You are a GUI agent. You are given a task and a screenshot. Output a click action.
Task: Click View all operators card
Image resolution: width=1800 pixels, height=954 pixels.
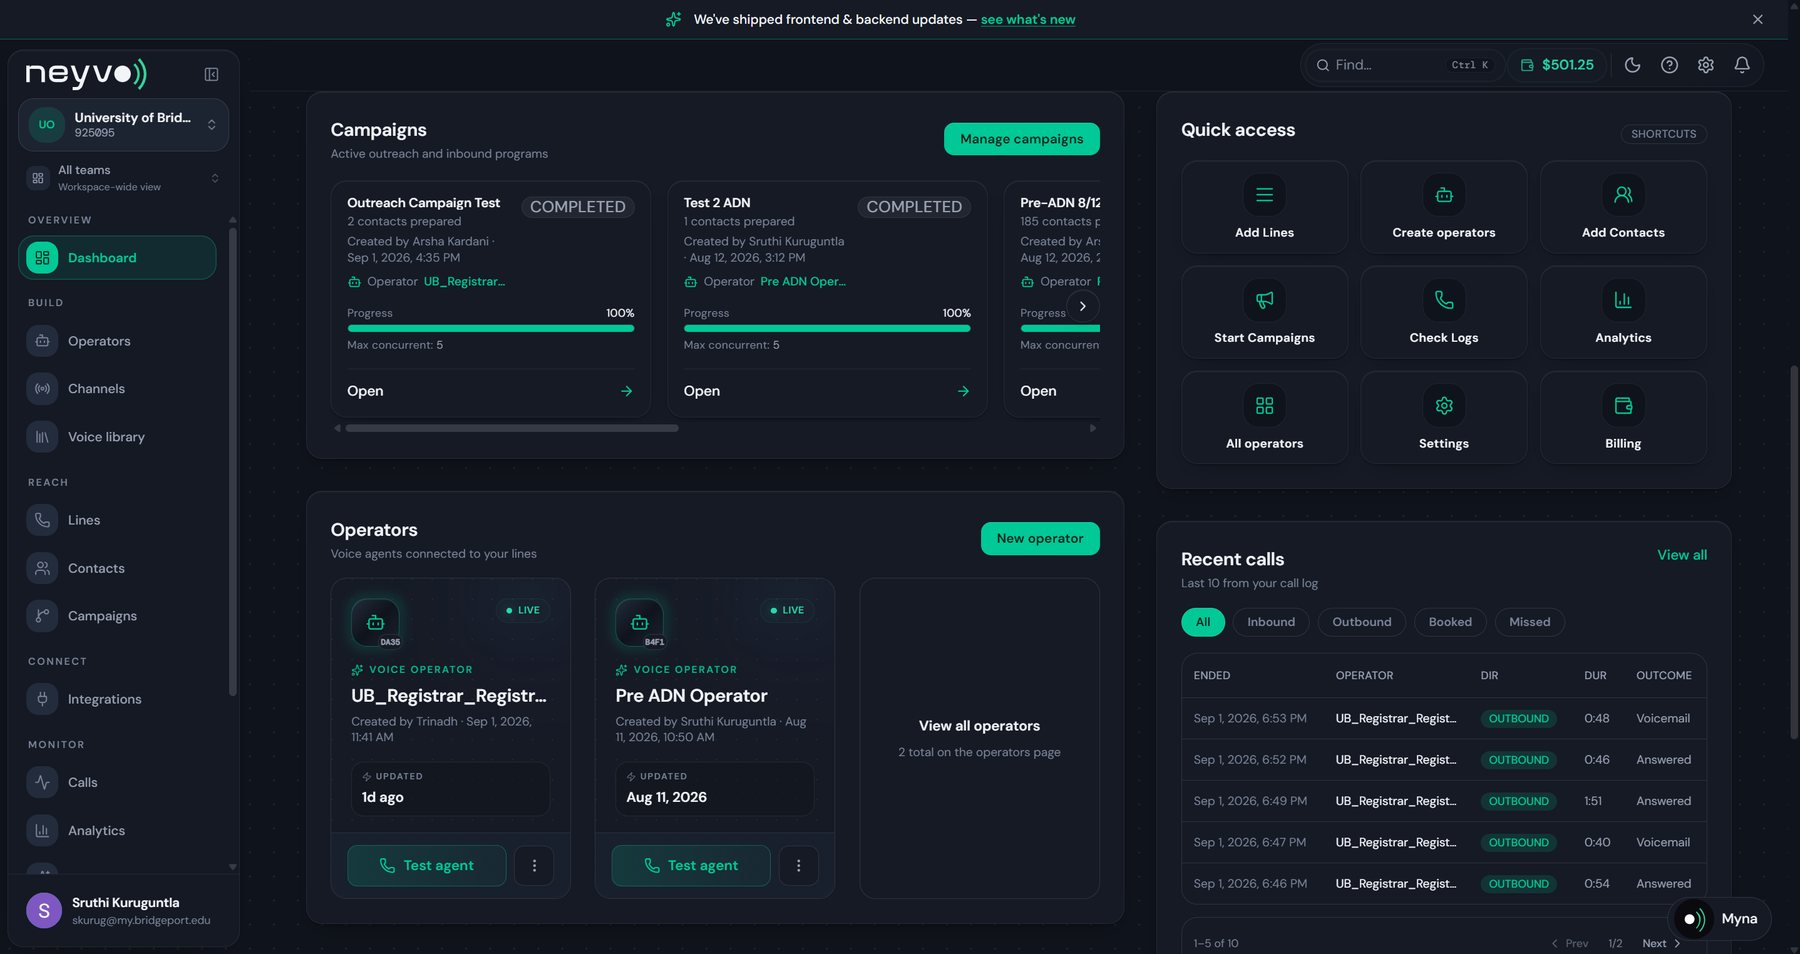979,738
